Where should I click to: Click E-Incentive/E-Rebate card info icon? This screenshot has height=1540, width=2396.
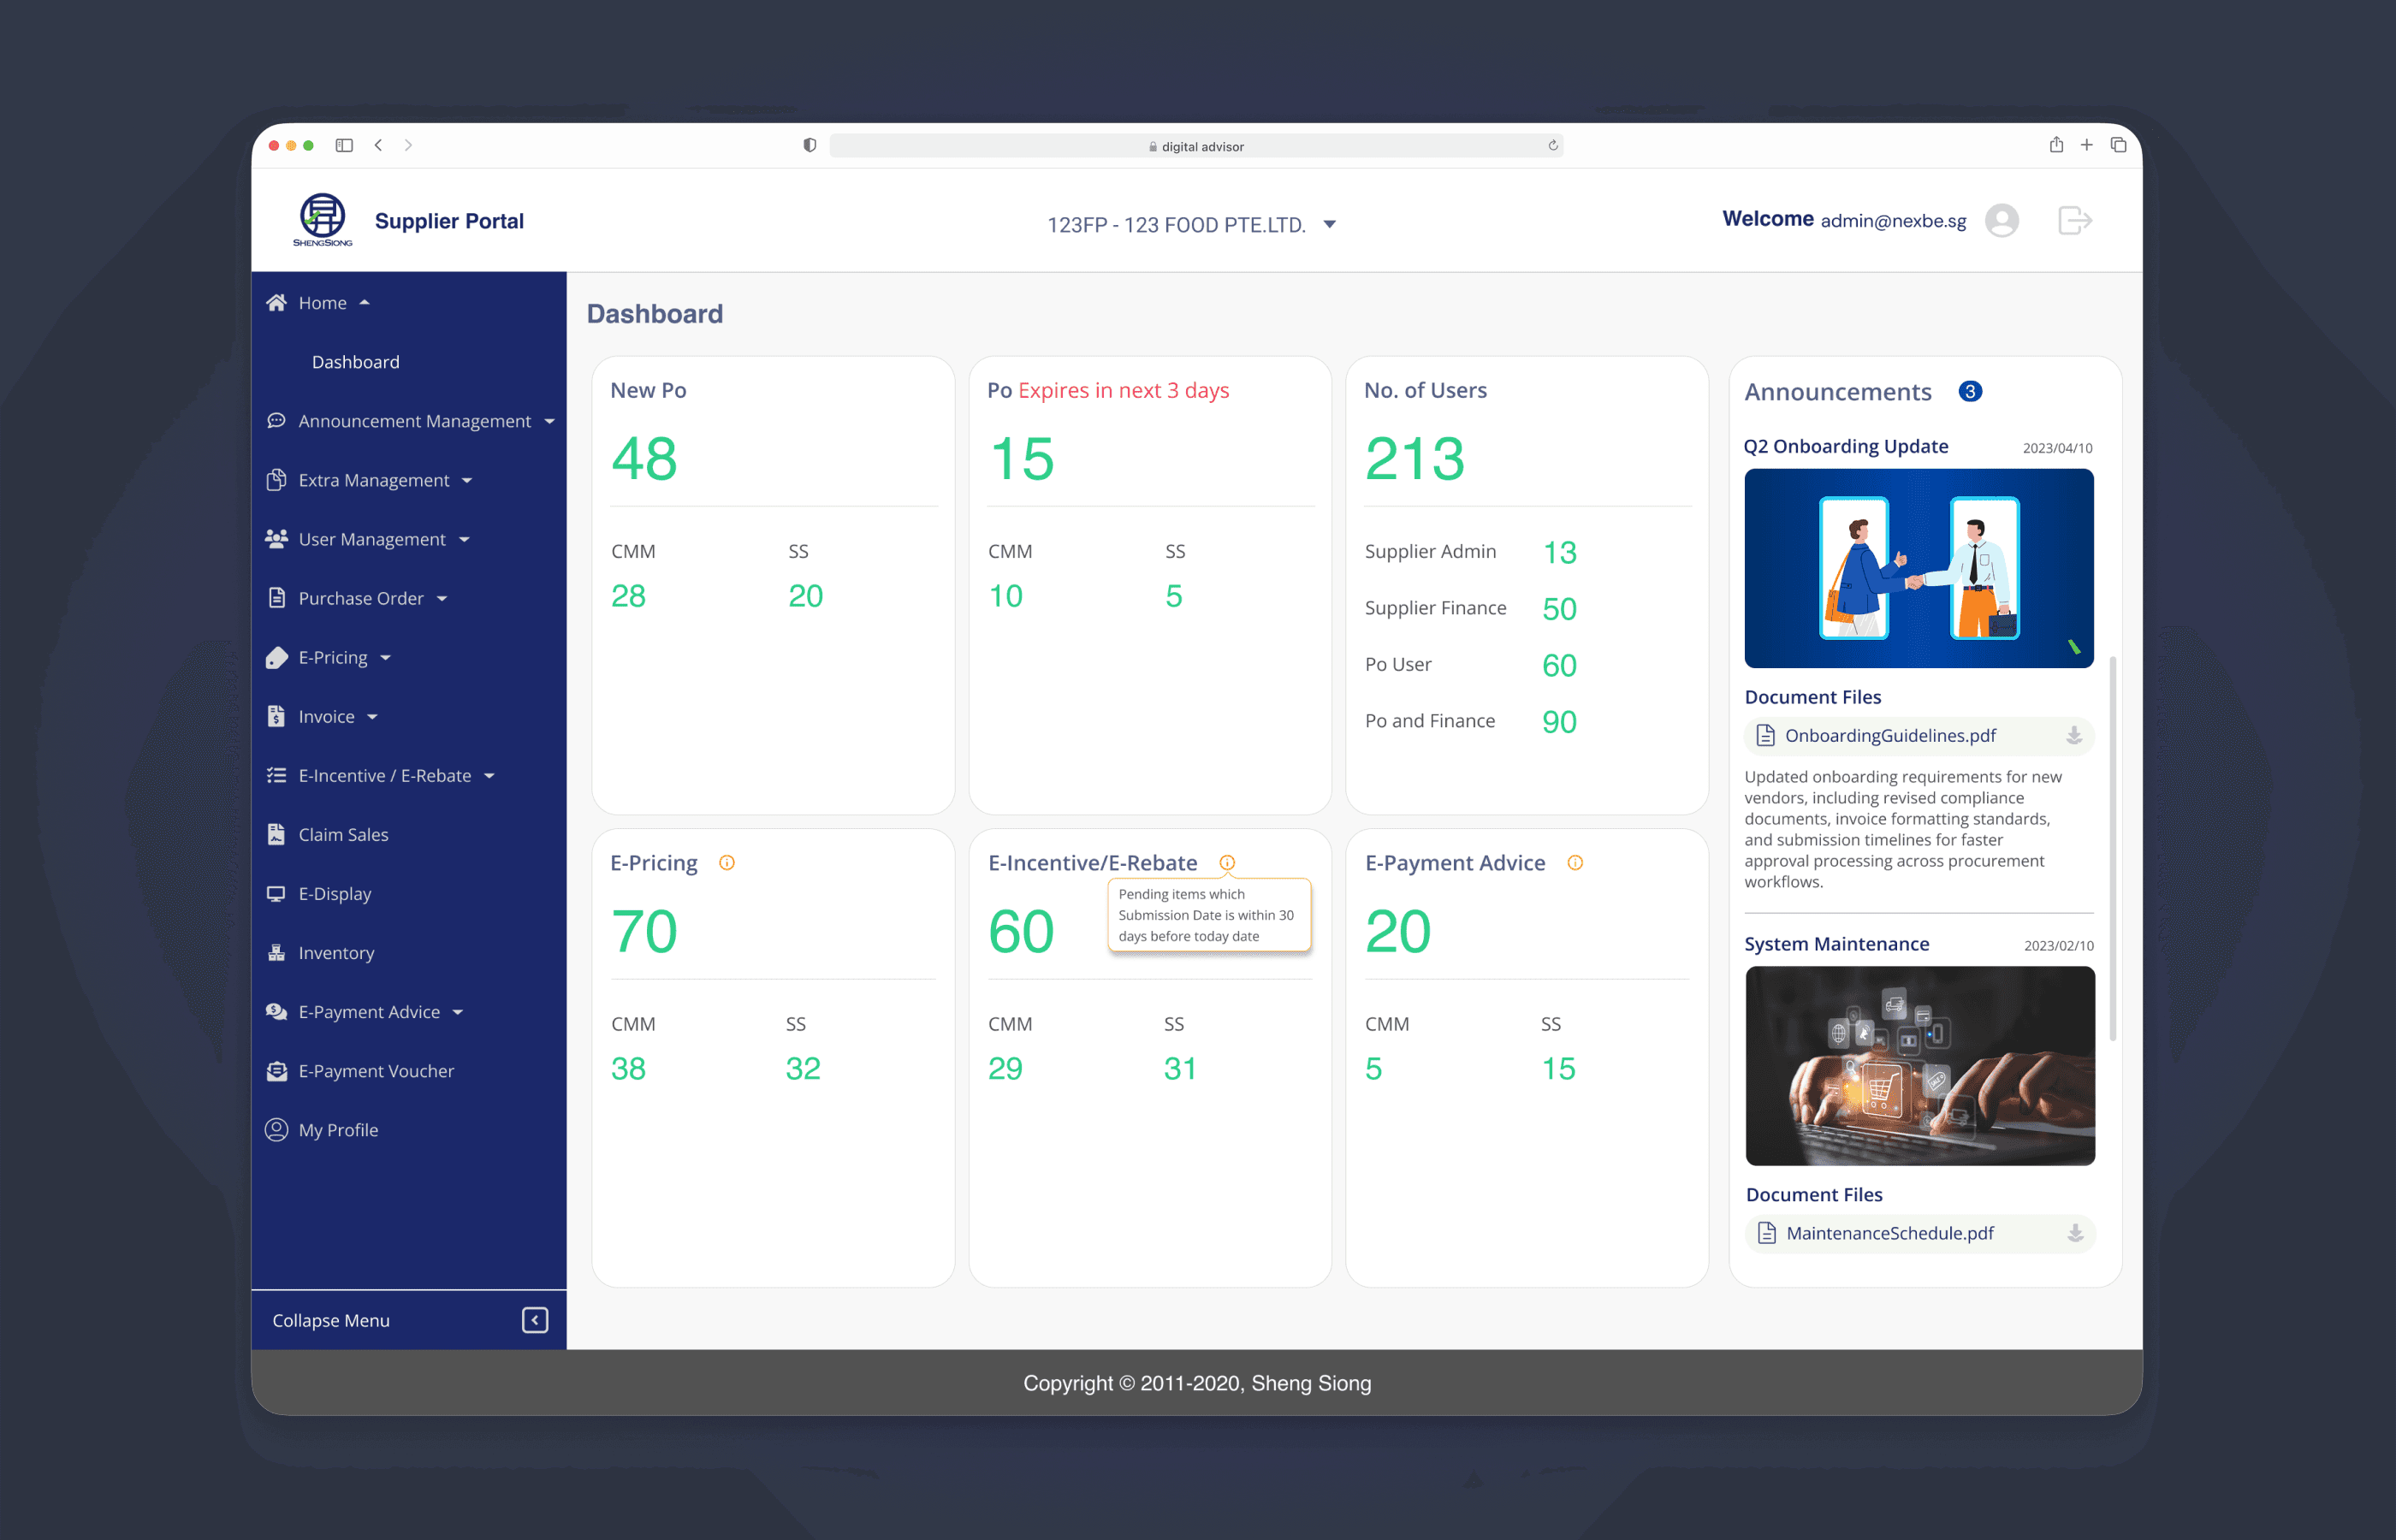(x=1227, y=863)
